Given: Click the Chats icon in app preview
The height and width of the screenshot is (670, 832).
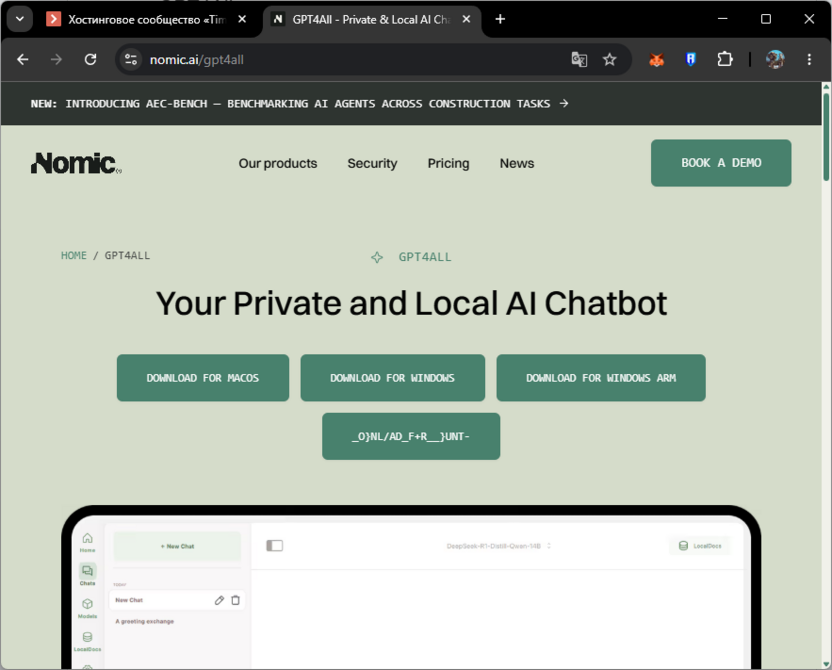Looking at the screenshot, I should click(x=88, y=575).
